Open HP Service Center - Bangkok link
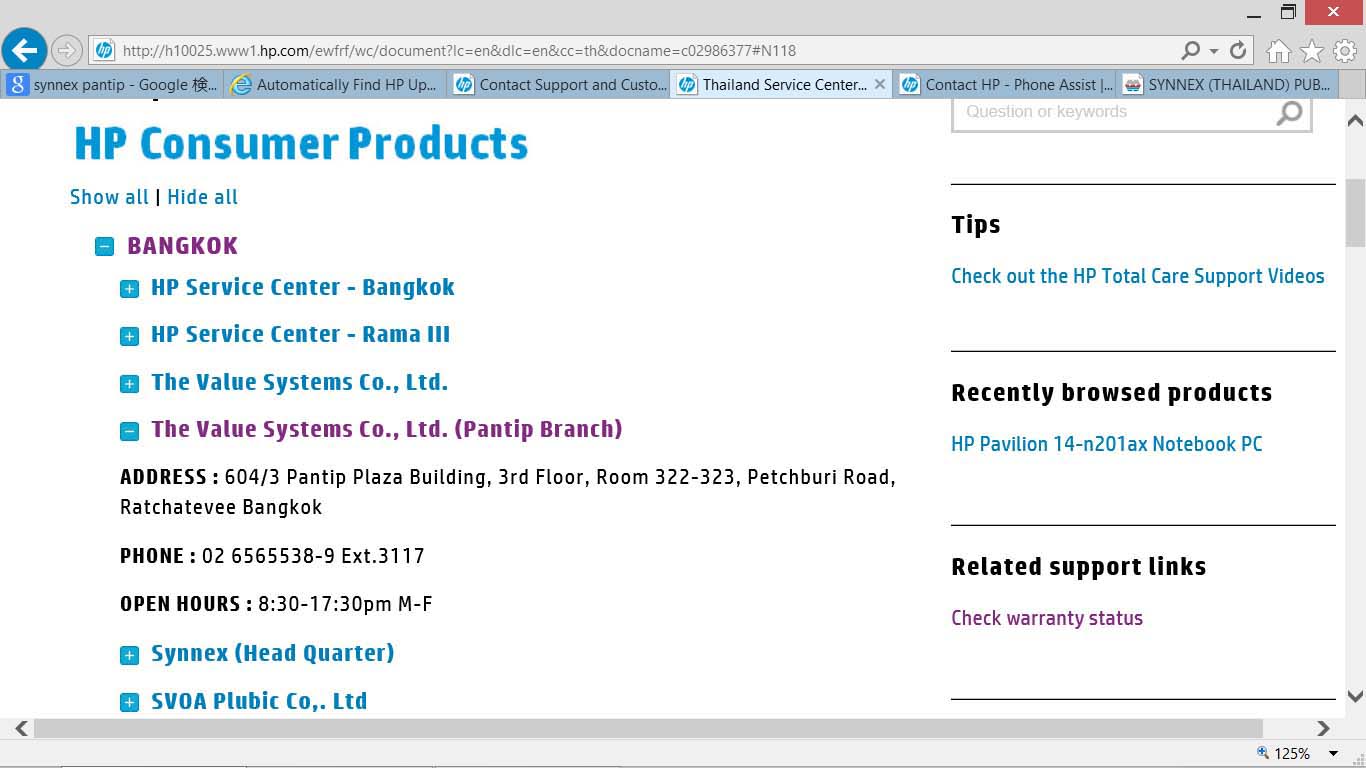 tap(302, 287)
